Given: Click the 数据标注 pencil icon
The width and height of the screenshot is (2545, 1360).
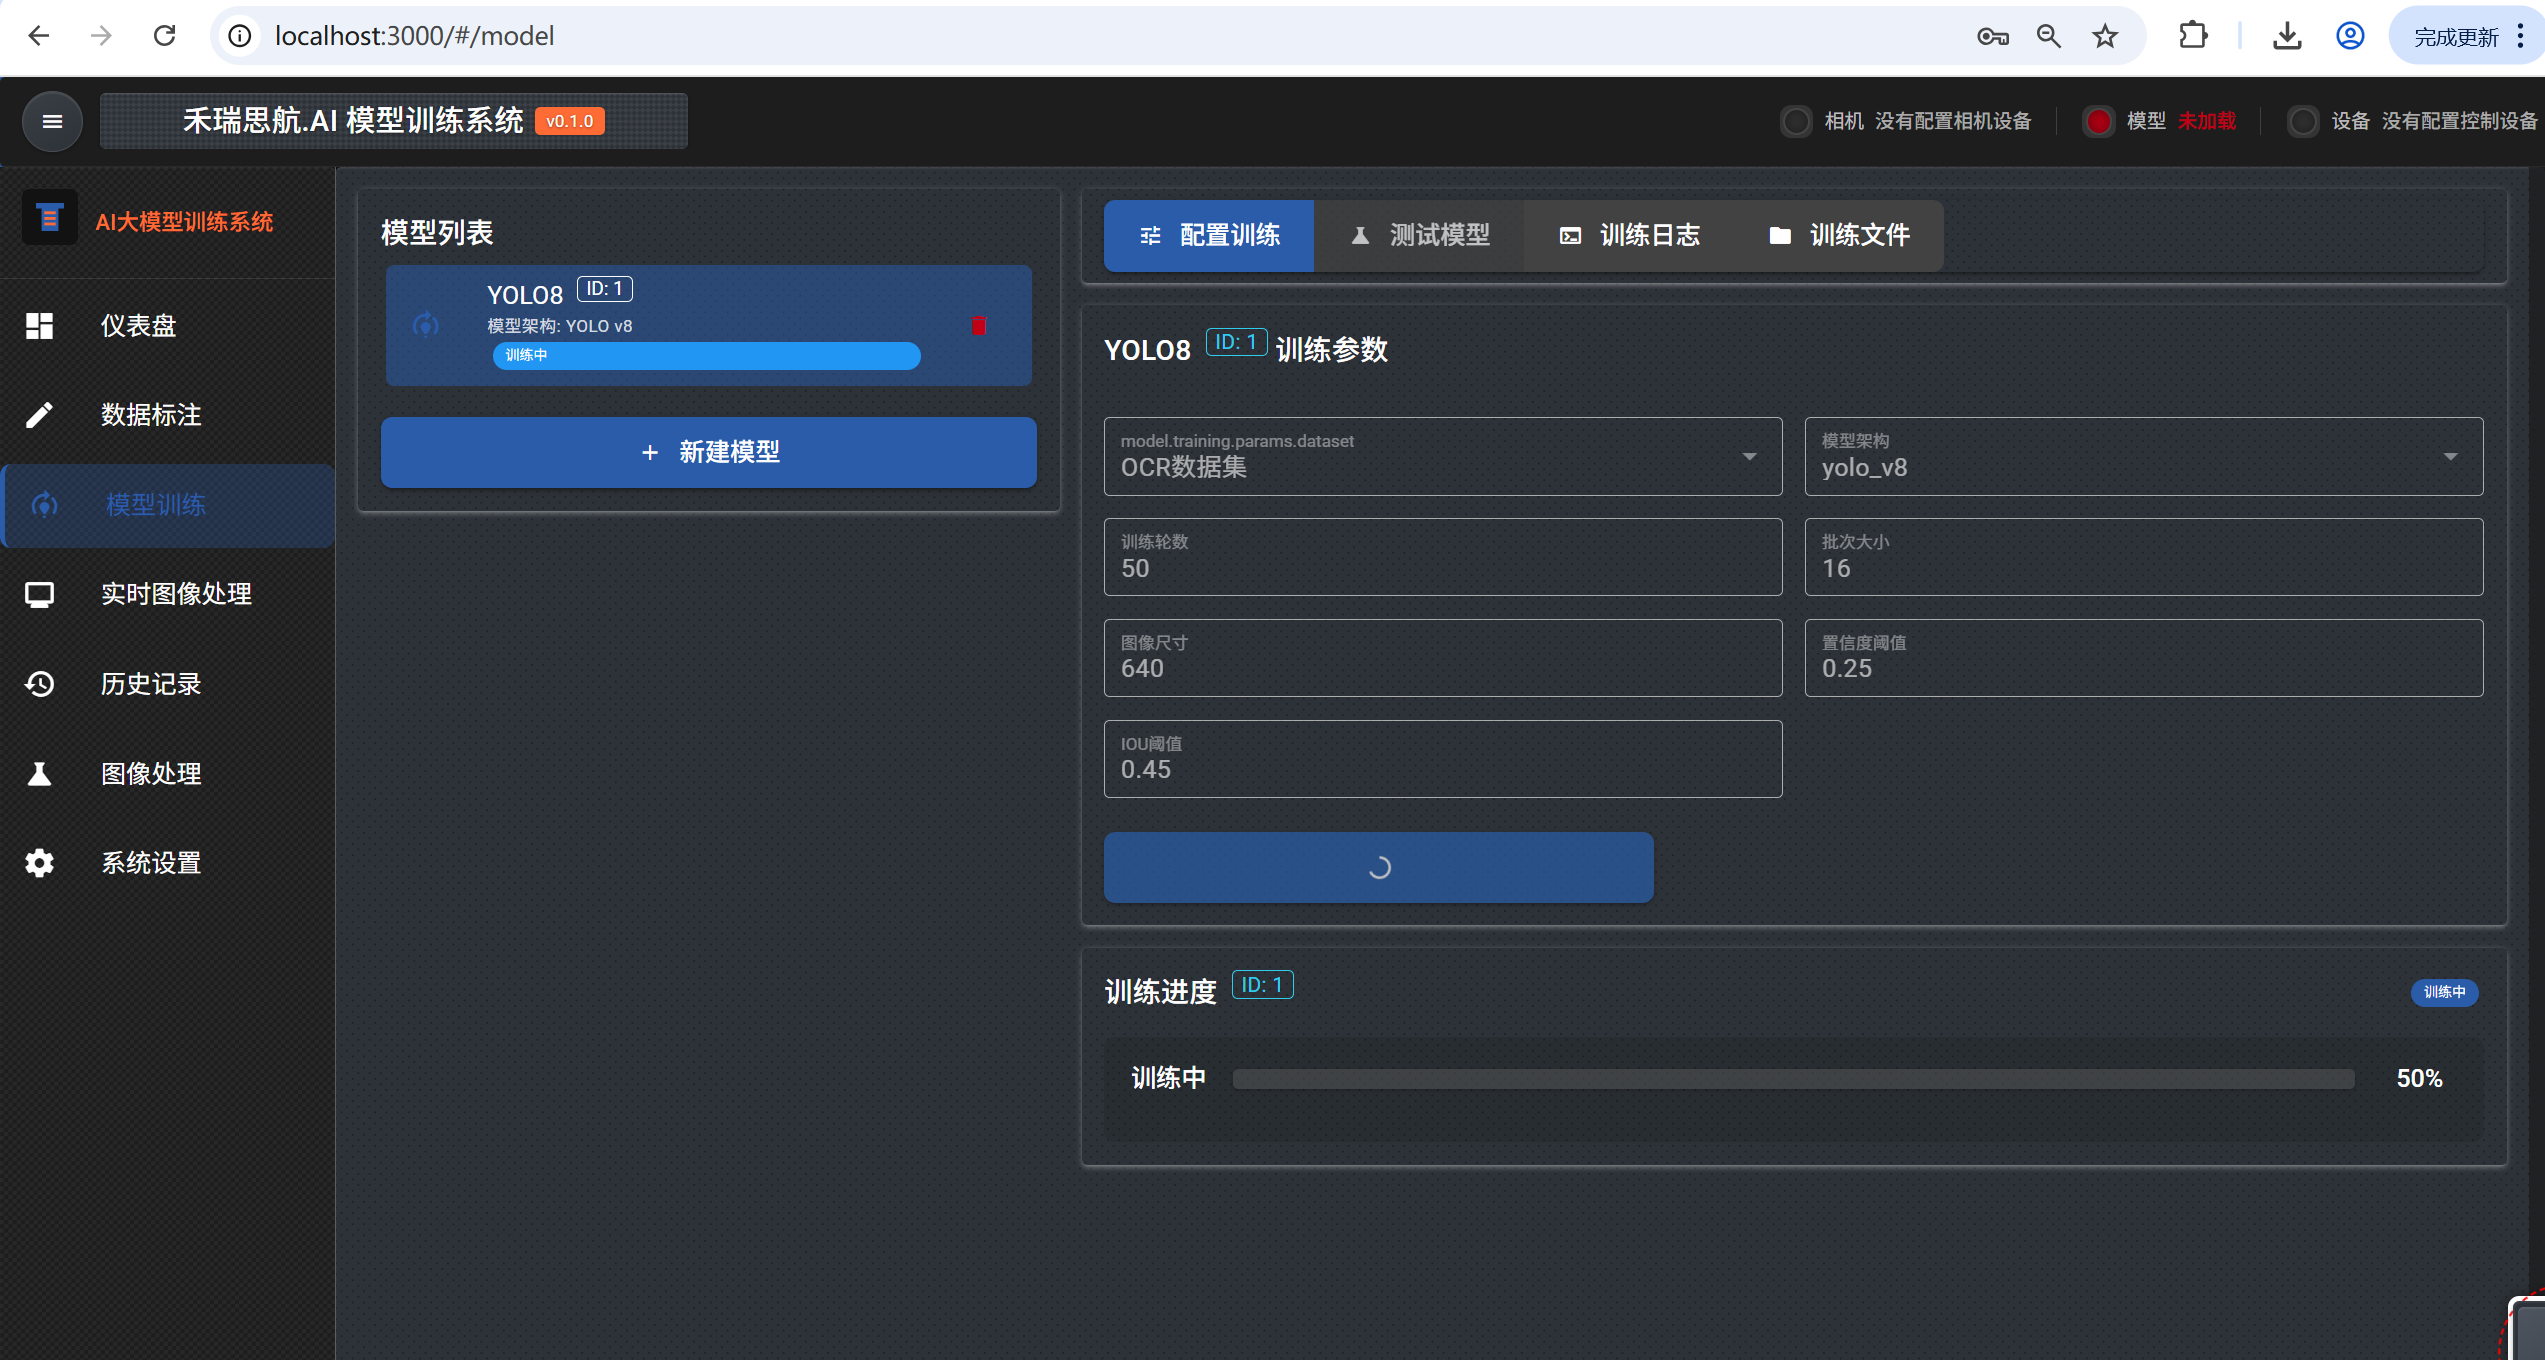Looking at the screenshot, I should (x=39, y=415).
